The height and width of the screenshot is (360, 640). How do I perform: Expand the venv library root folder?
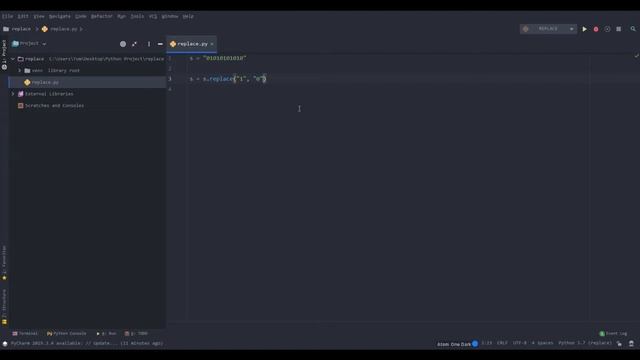[x=19, y=71]
